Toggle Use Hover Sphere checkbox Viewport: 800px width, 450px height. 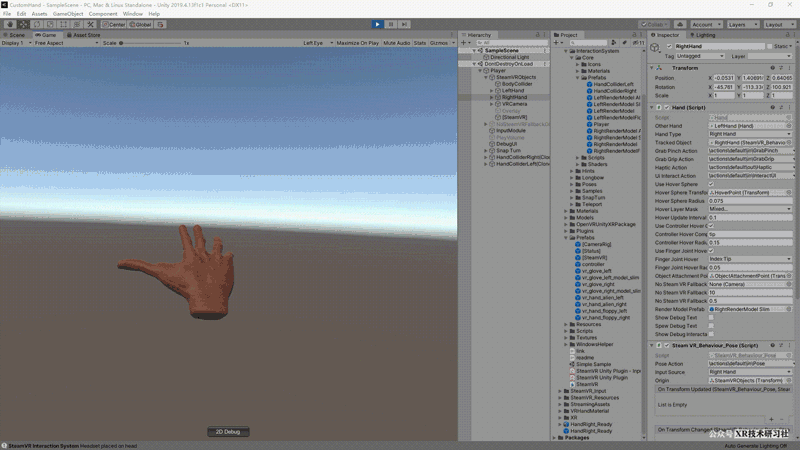(711, 184)
